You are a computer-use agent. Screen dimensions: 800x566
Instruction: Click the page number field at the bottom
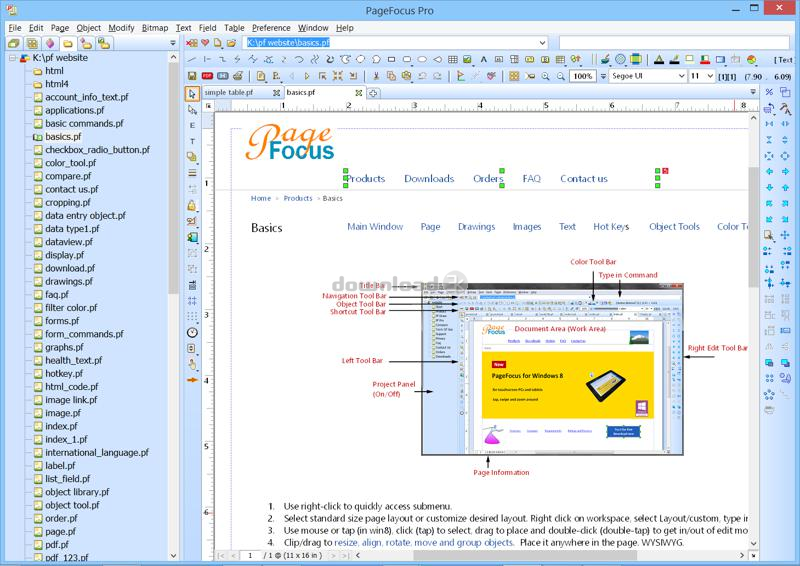click(250, 555)
